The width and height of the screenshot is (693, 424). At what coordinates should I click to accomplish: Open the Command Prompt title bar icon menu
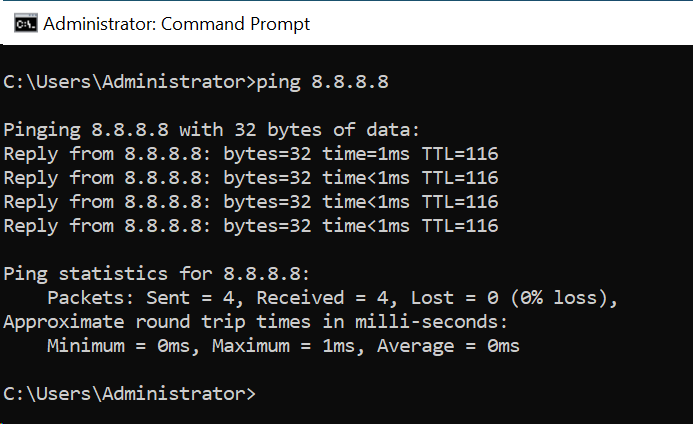(x=25, y=23)
